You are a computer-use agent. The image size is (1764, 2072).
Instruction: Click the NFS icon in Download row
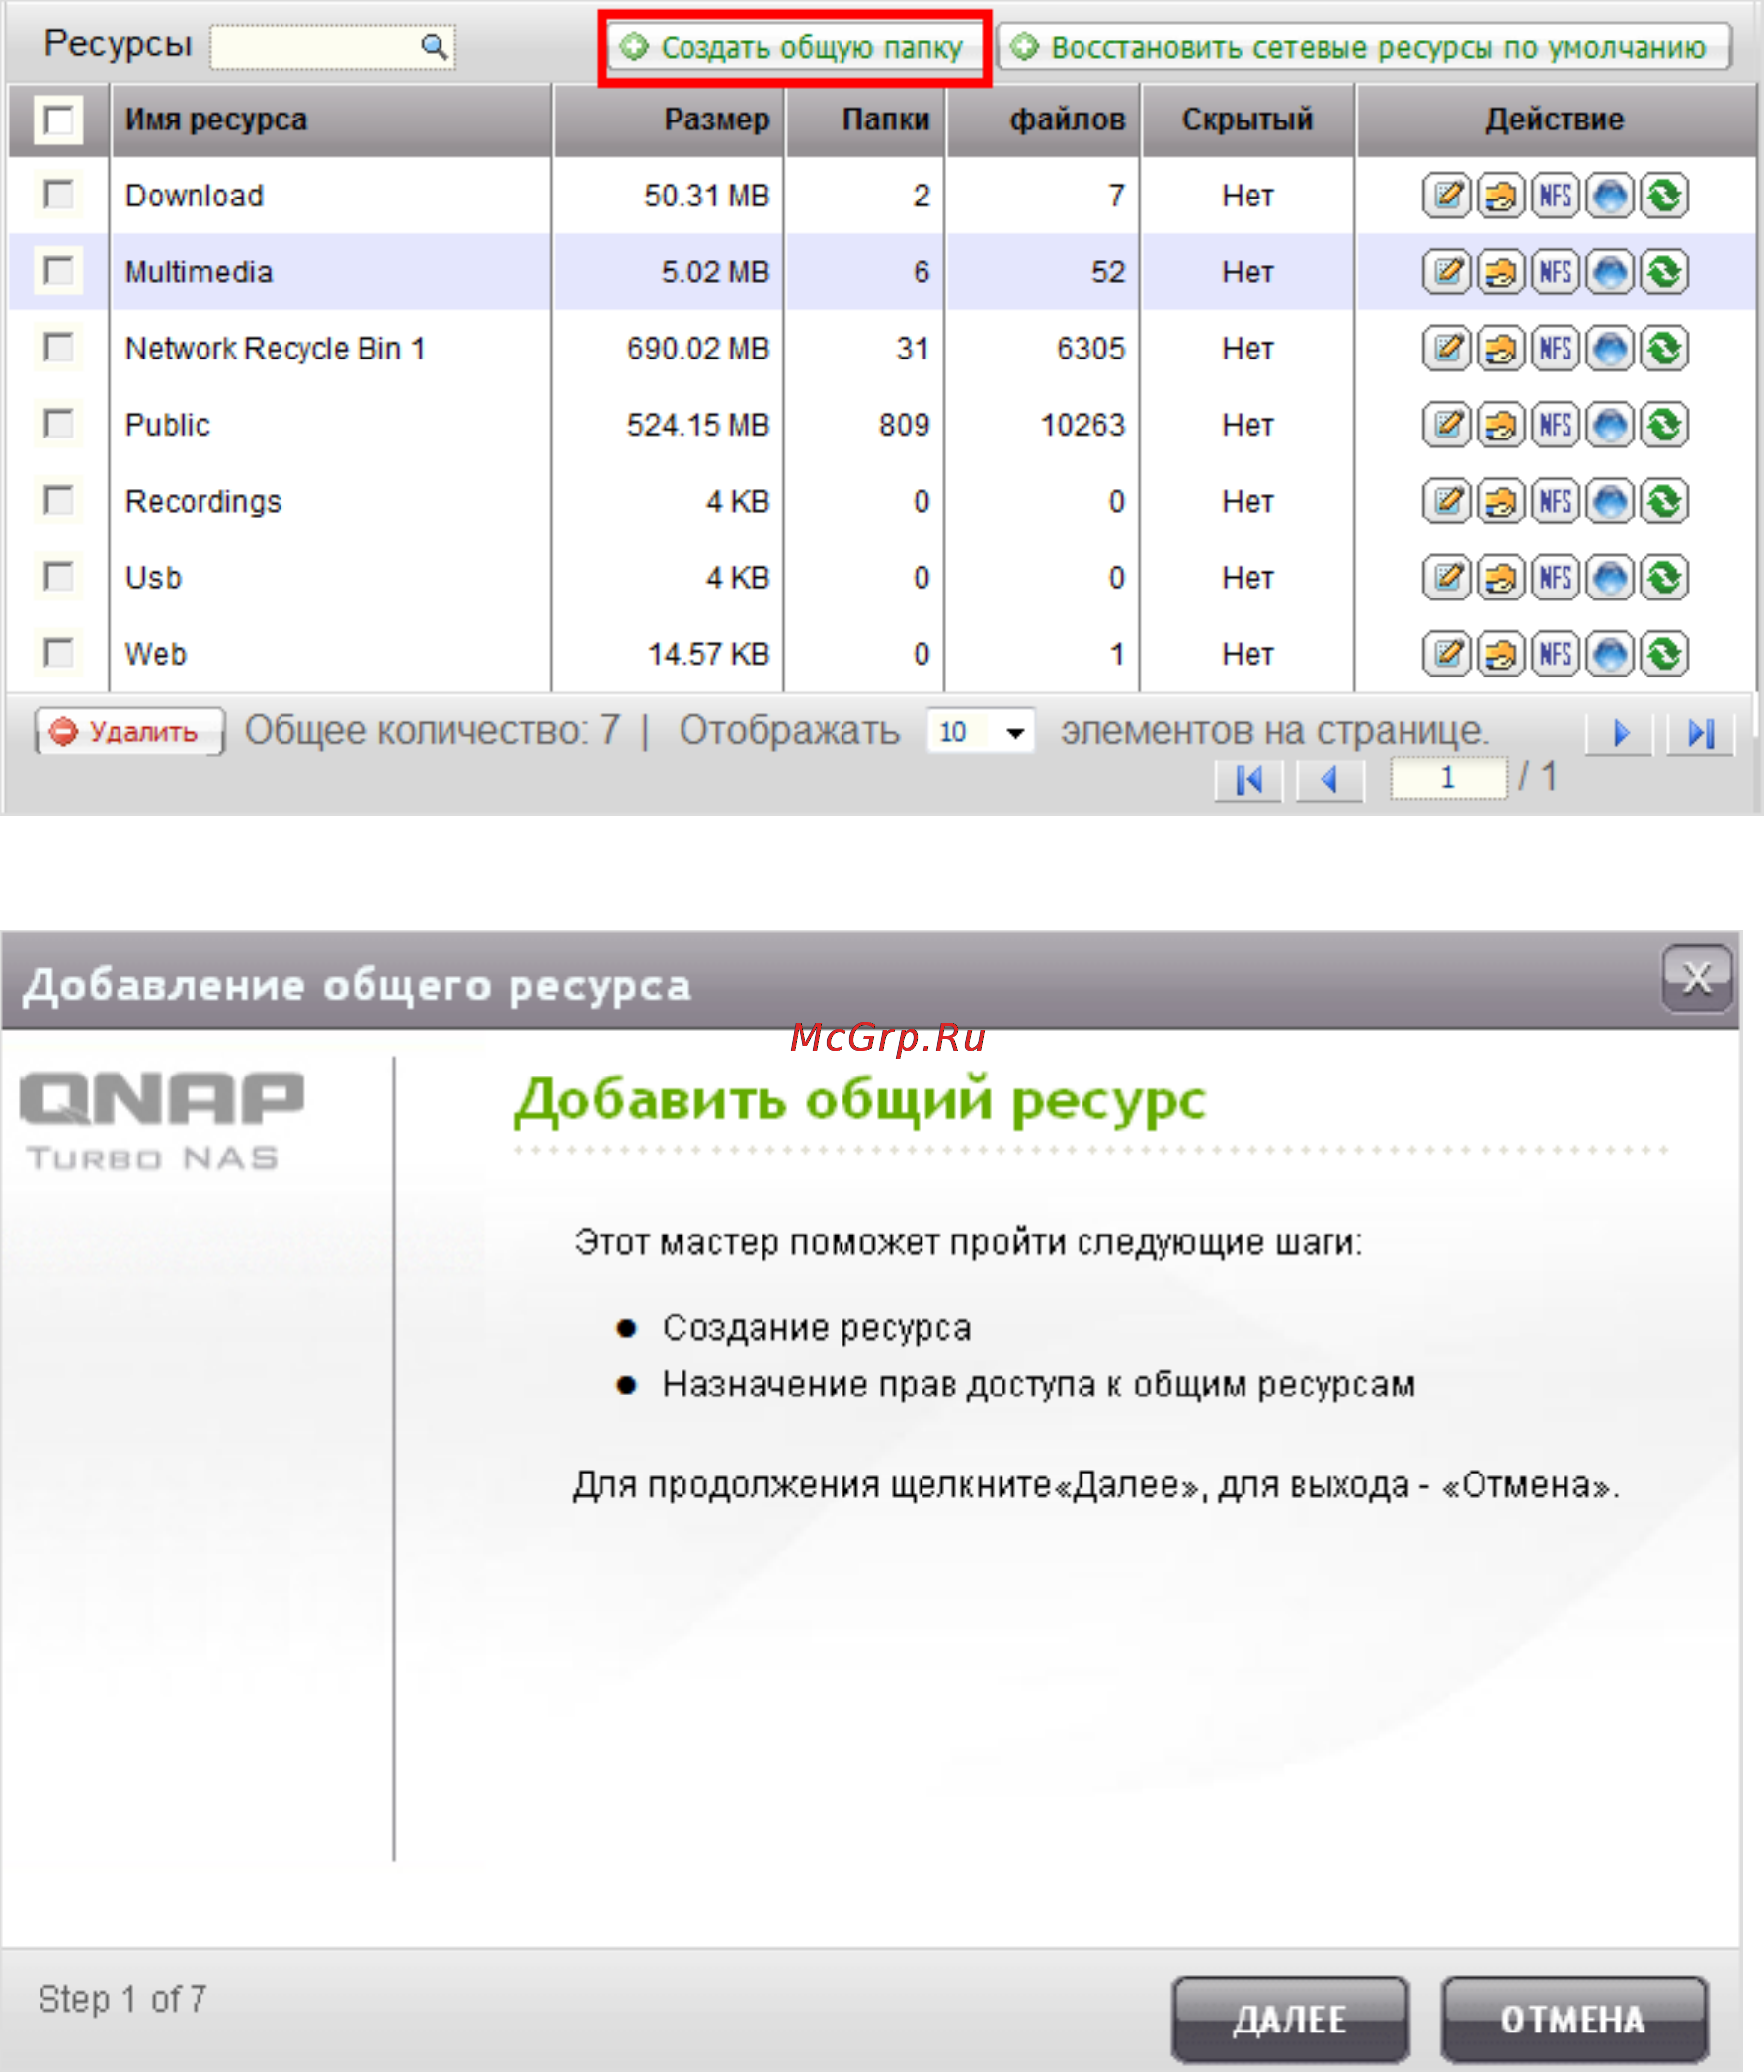coord(1555,195)
